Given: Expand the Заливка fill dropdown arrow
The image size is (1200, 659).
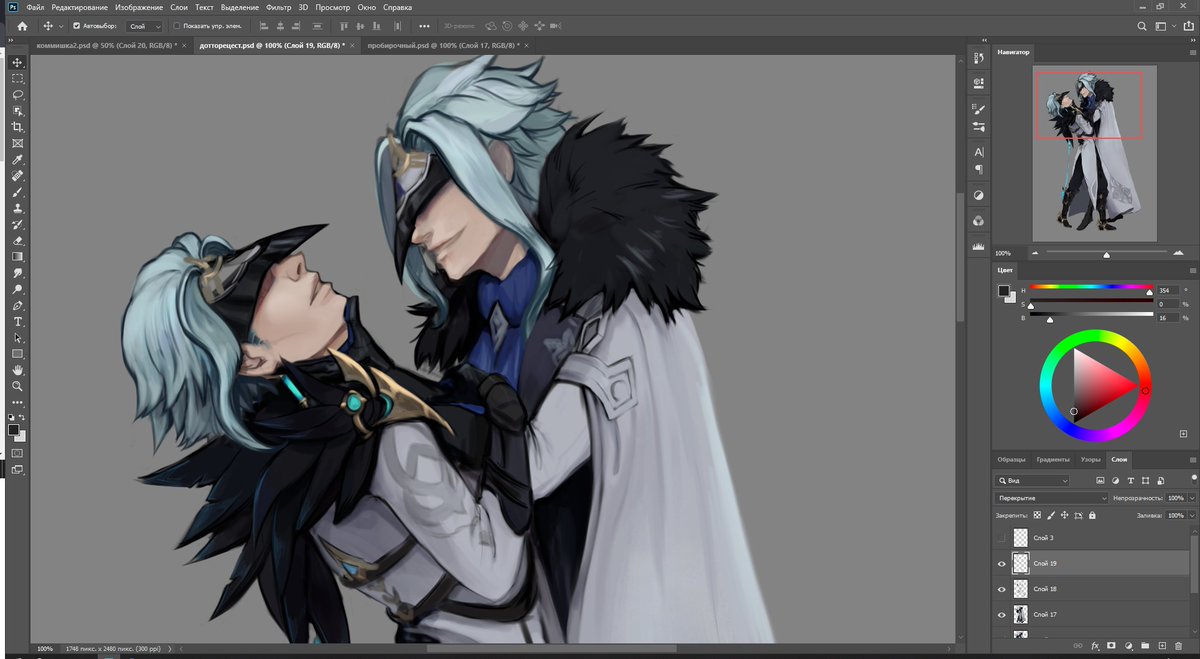Looking at the screenshot, I should pos(1190,515).
